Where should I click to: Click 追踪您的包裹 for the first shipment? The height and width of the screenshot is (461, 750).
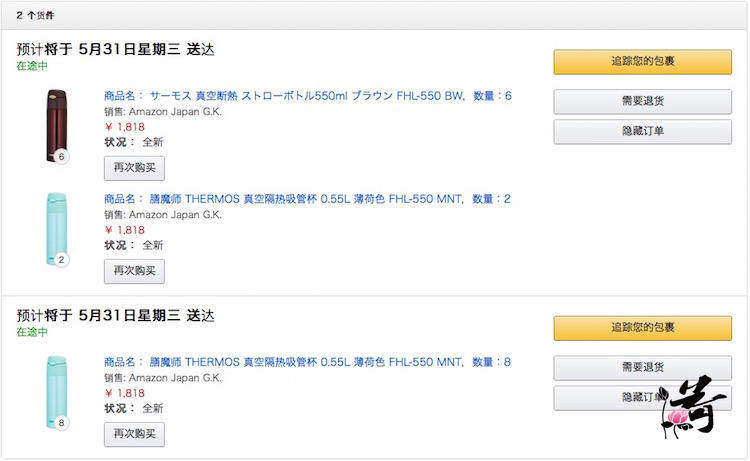pyautogui.click(x=642, y=62)
